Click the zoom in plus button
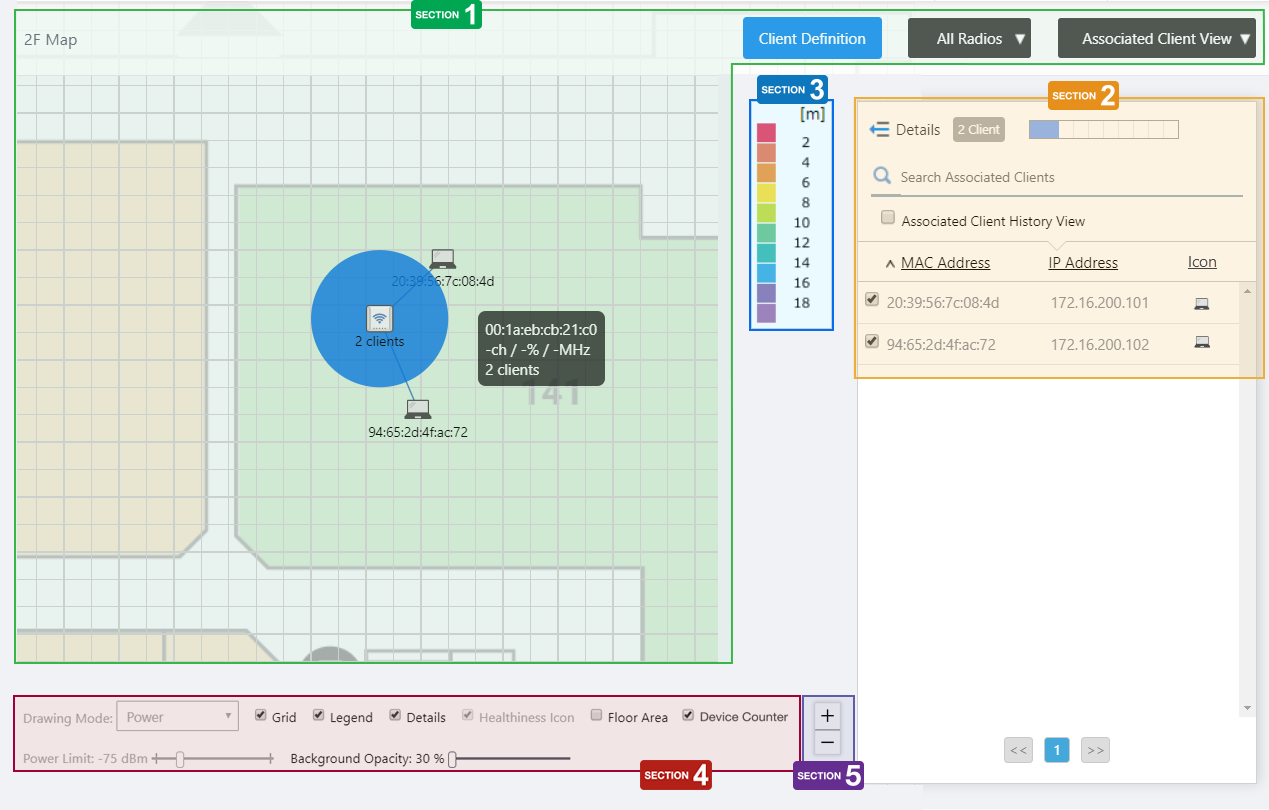 [x=828, y=716]
